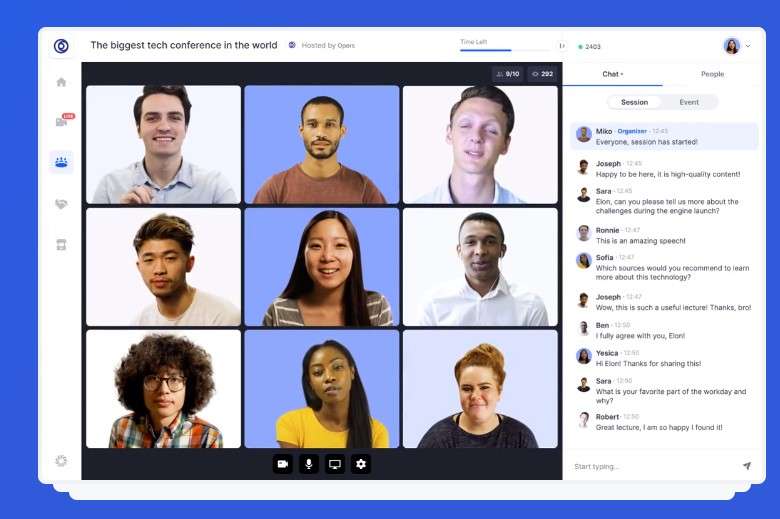Switch to the Event chat toggle
780x519 pixels.
coord(689,102)
